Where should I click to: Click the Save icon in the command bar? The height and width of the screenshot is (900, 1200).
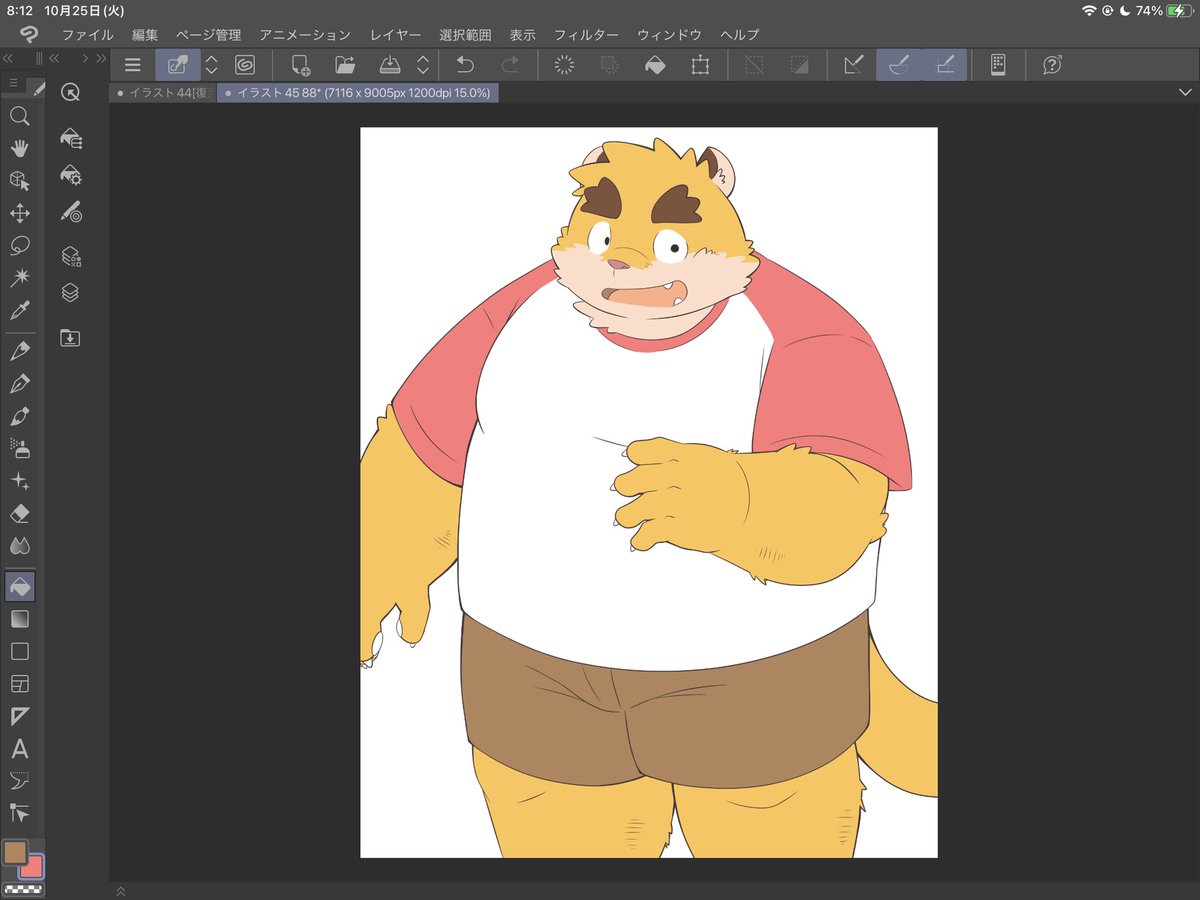390,65
